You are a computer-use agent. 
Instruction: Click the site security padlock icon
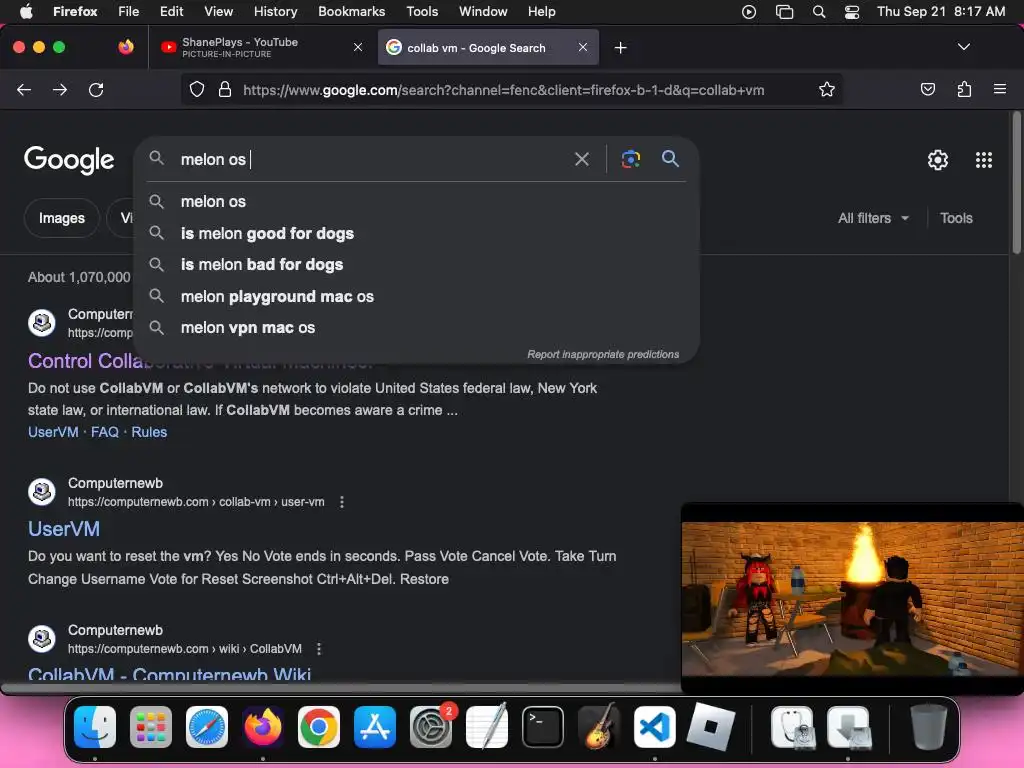point(225,89)
